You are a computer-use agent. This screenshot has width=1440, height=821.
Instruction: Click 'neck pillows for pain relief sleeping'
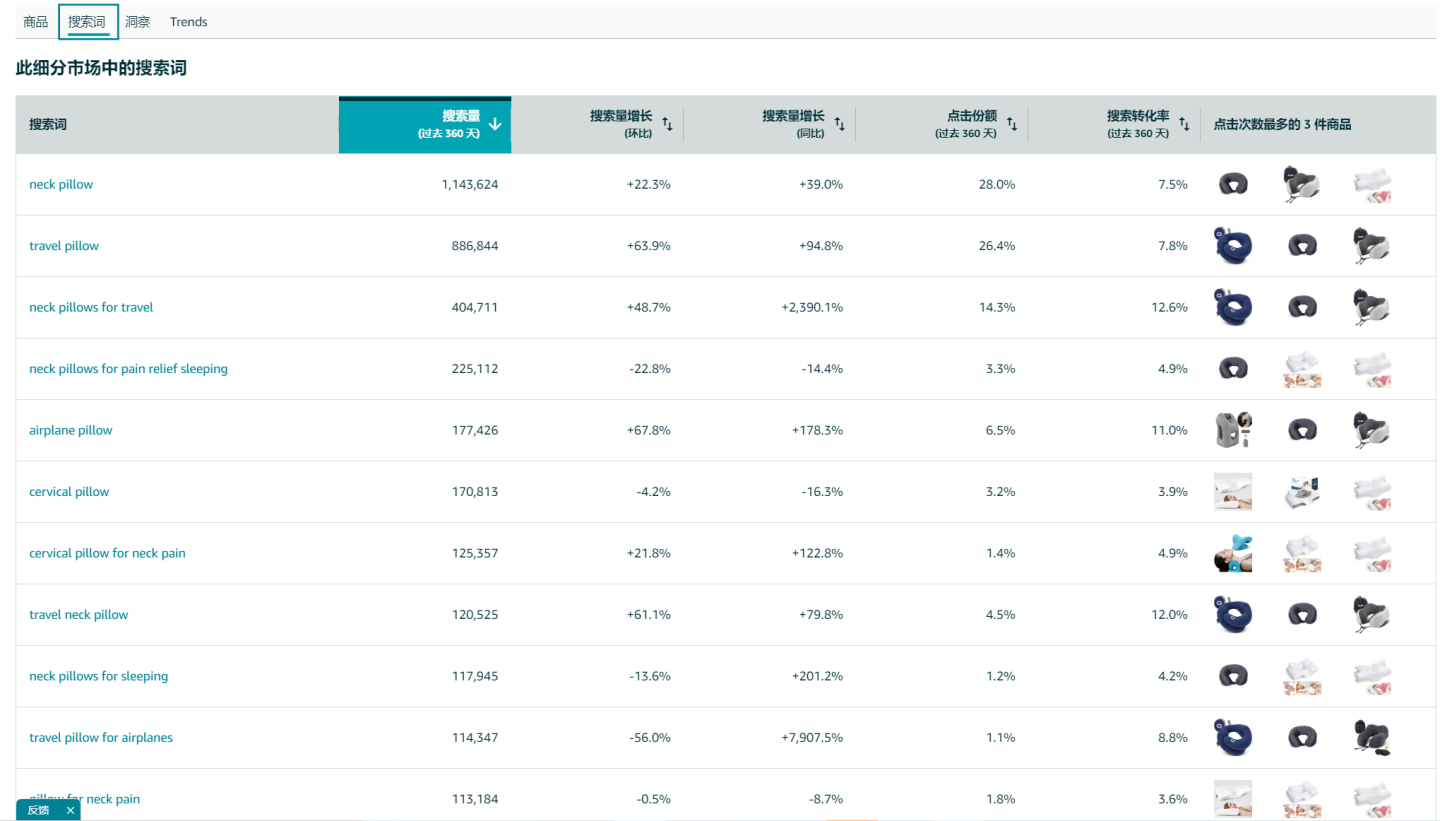[x=128, y=369]
